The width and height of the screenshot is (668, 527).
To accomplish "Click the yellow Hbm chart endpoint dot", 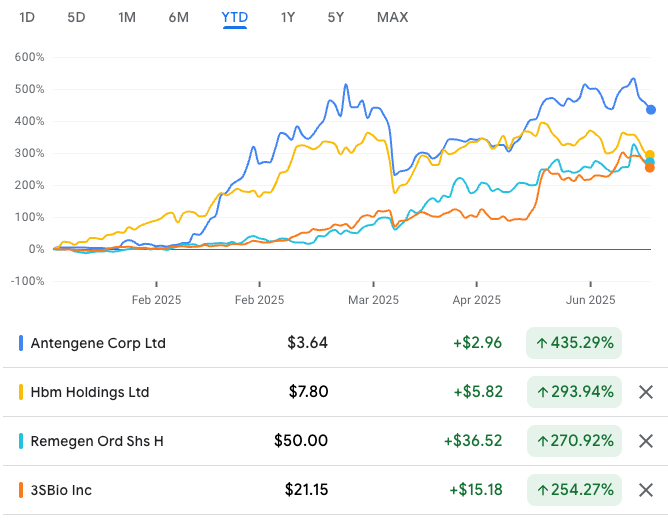I will tap(650, 155).
